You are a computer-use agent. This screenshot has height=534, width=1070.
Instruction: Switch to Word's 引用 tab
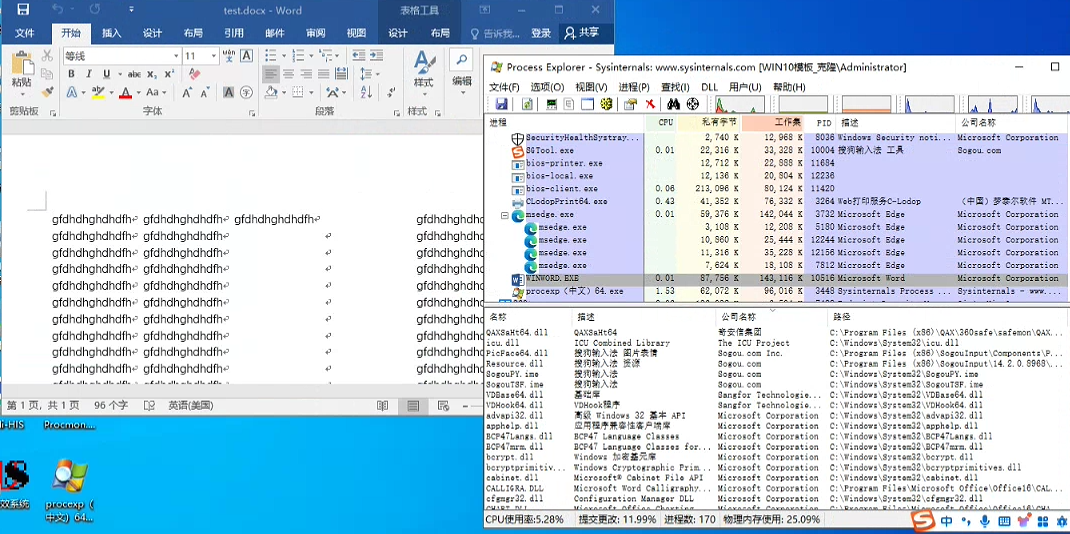point(234,33)
